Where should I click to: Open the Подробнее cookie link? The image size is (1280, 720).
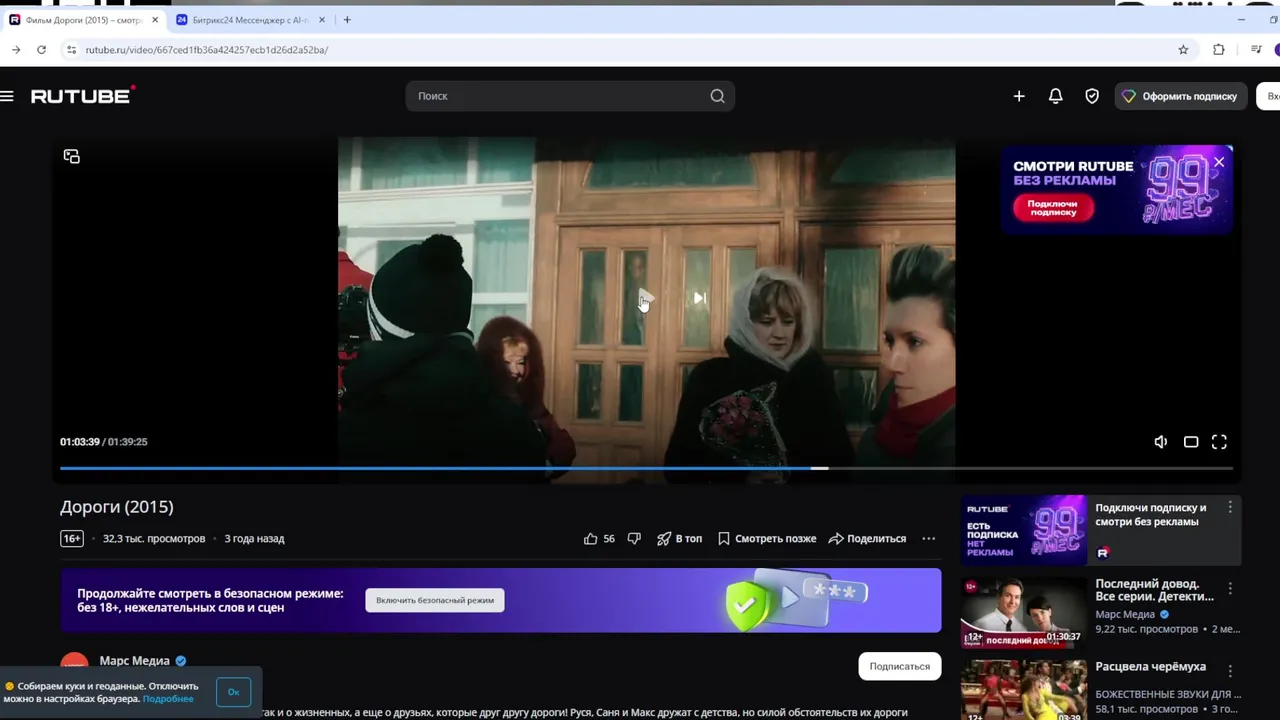point(168,699)
